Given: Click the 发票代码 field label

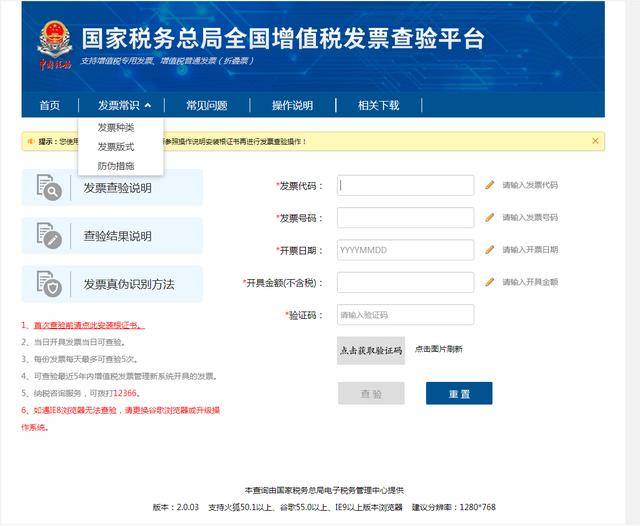Looking at the screenshot, I should click(300, 186).
